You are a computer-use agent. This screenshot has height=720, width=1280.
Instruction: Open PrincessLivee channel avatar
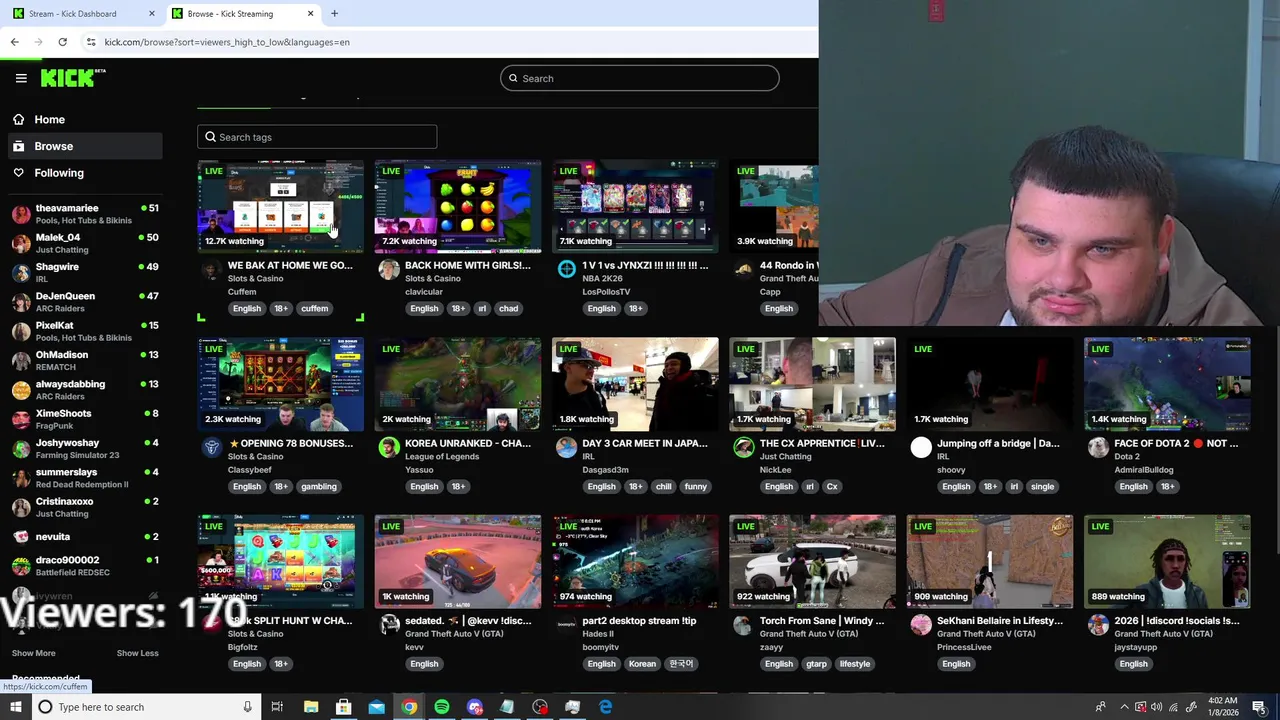coord(921,625)
